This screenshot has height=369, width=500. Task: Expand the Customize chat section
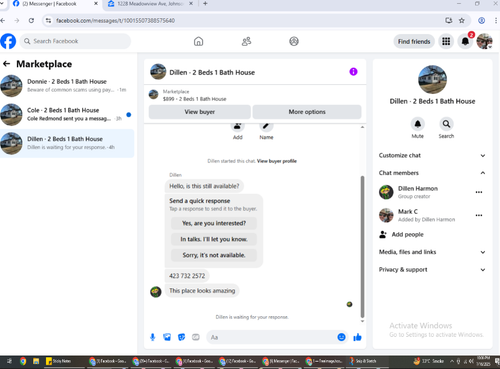coord(432,155)
